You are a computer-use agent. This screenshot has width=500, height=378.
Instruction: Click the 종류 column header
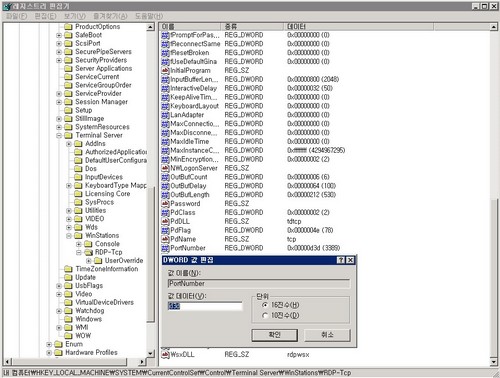[x=252, y=26]
